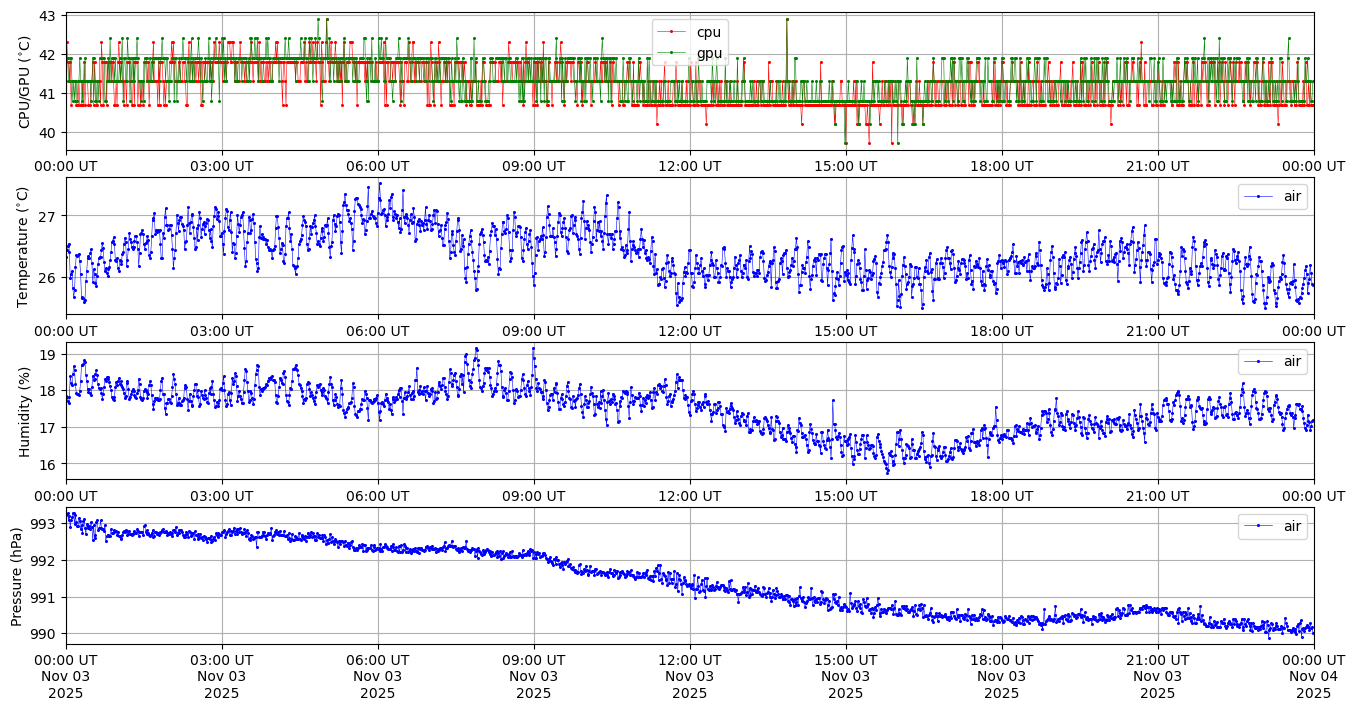The width and height of the screenshot is (1355, 710).
Task: Click the 19 tick on the humidity axis
Action: pyautogui.click(x=49, y=354)
